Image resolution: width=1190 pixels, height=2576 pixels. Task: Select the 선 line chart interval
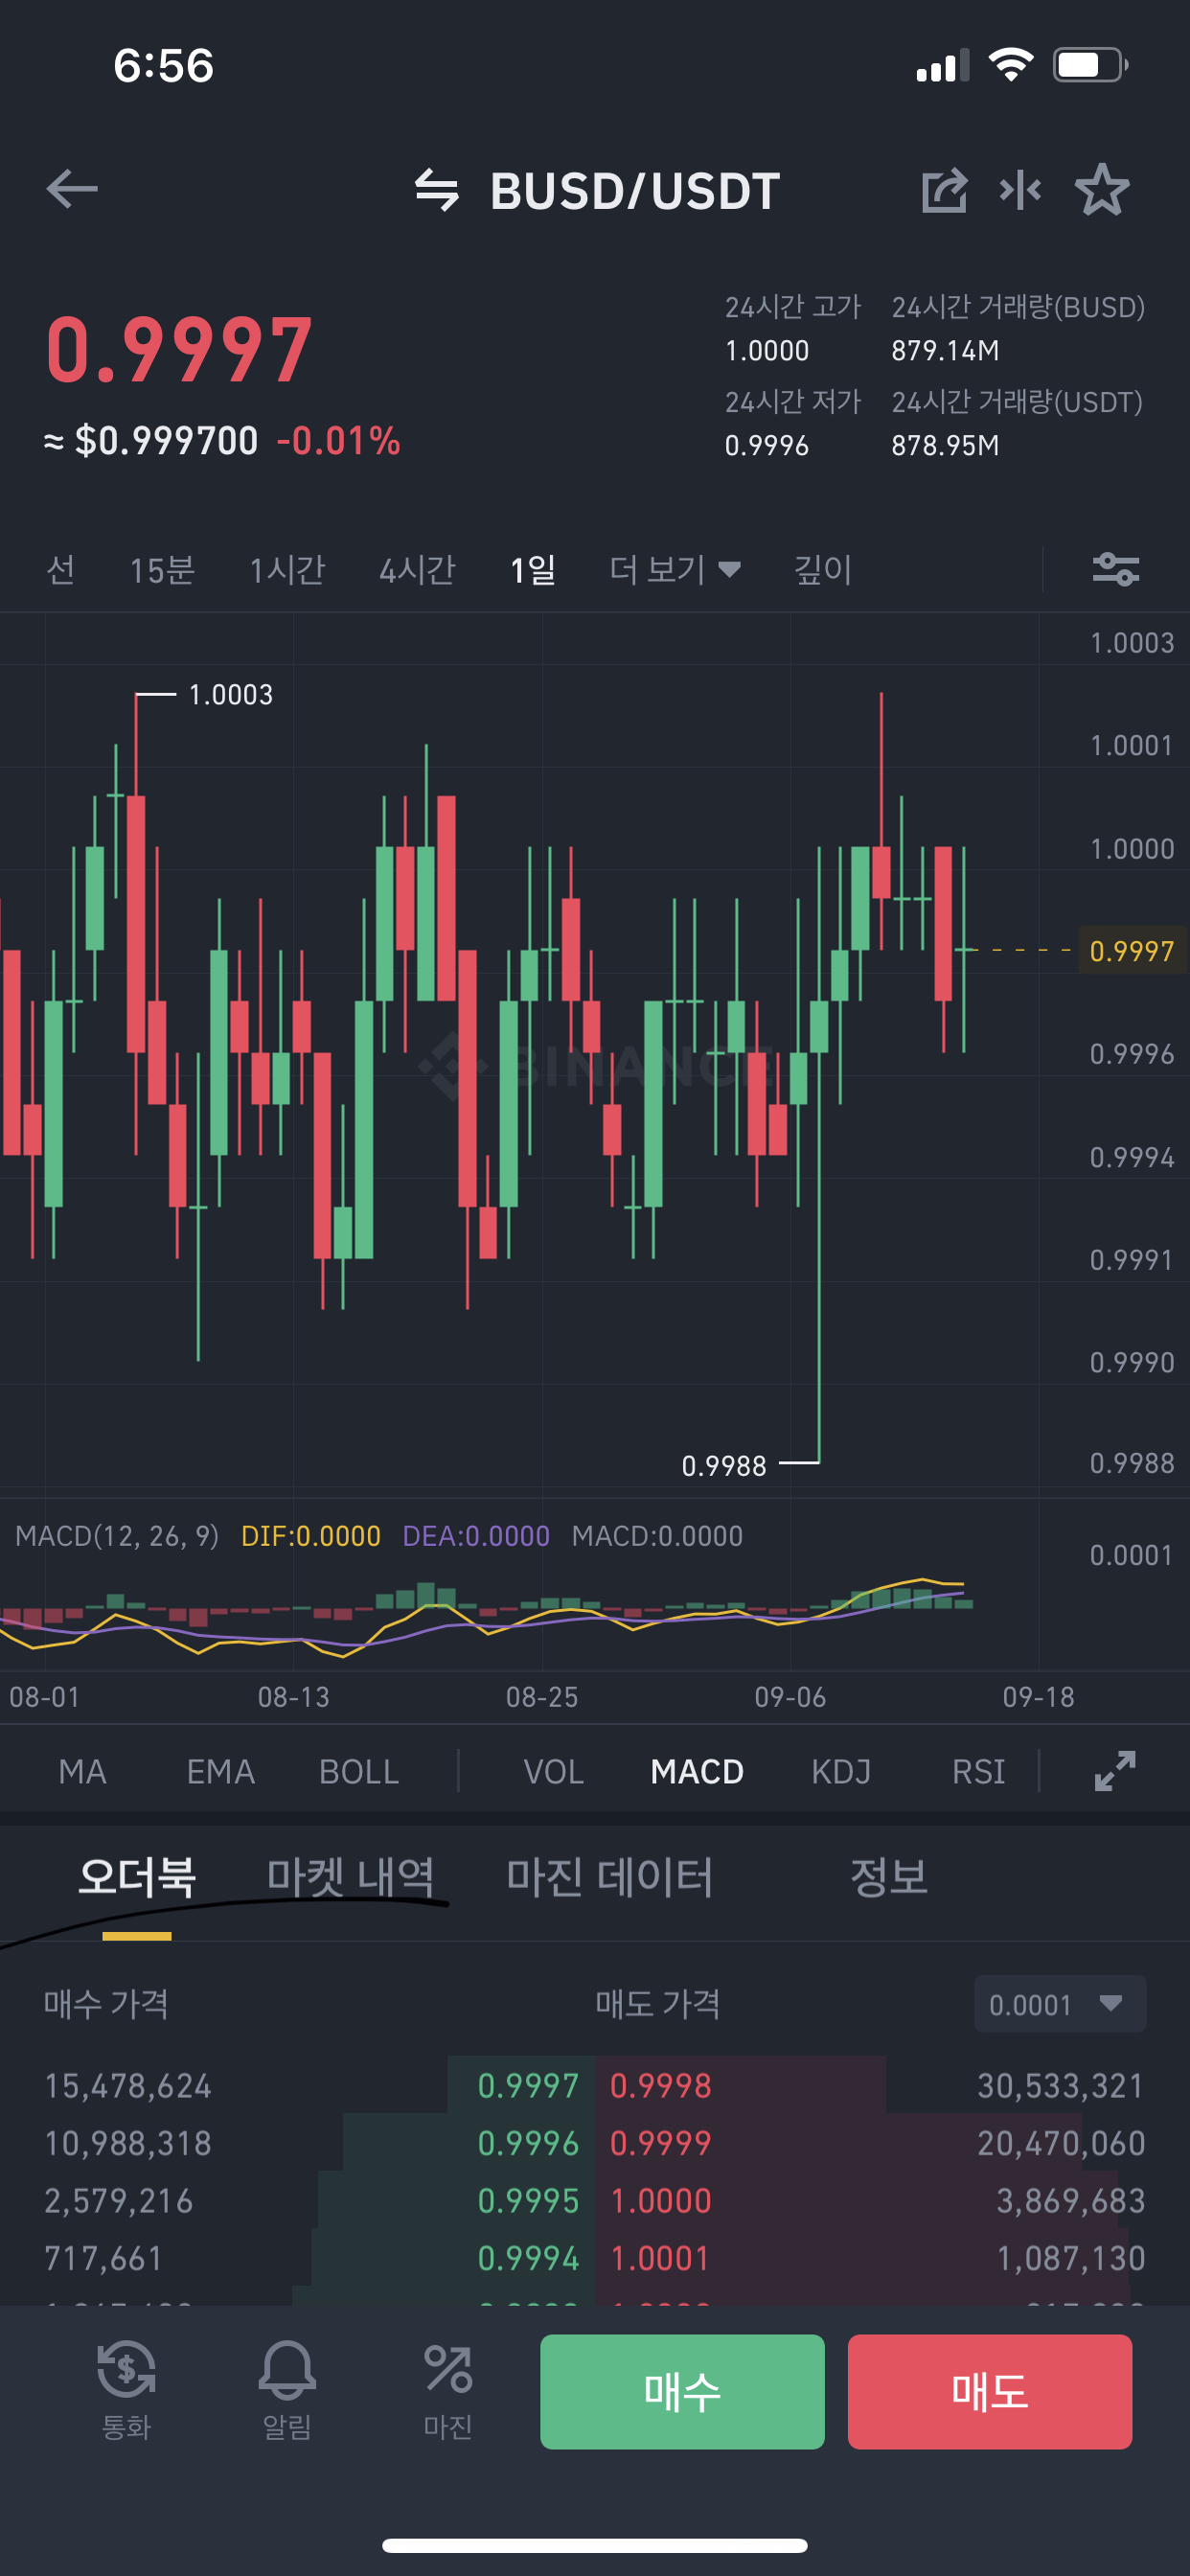coord(61,570)
